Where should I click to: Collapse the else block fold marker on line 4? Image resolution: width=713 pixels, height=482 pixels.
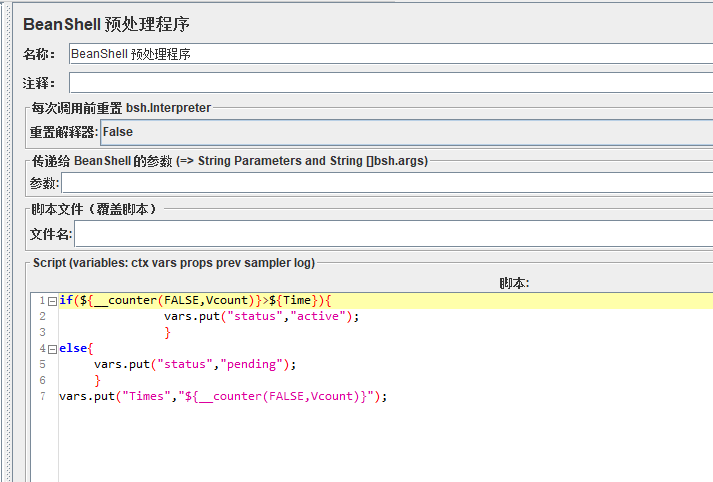pos(52,349)
